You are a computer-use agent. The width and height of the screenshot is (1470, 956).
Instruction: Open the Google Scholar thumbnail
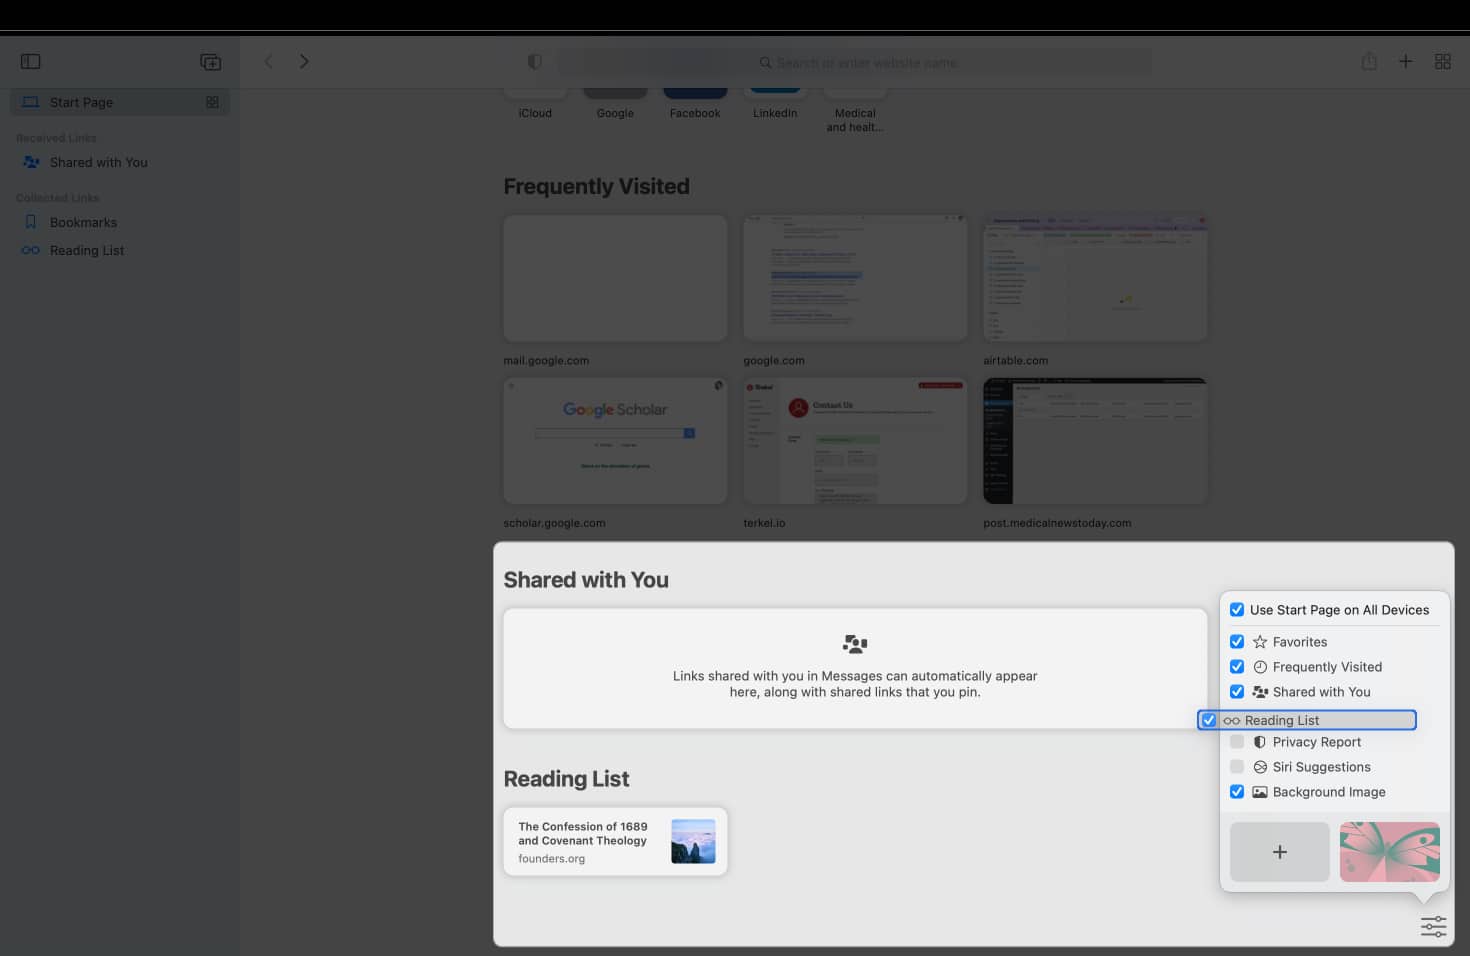click(x=615, y=441)
